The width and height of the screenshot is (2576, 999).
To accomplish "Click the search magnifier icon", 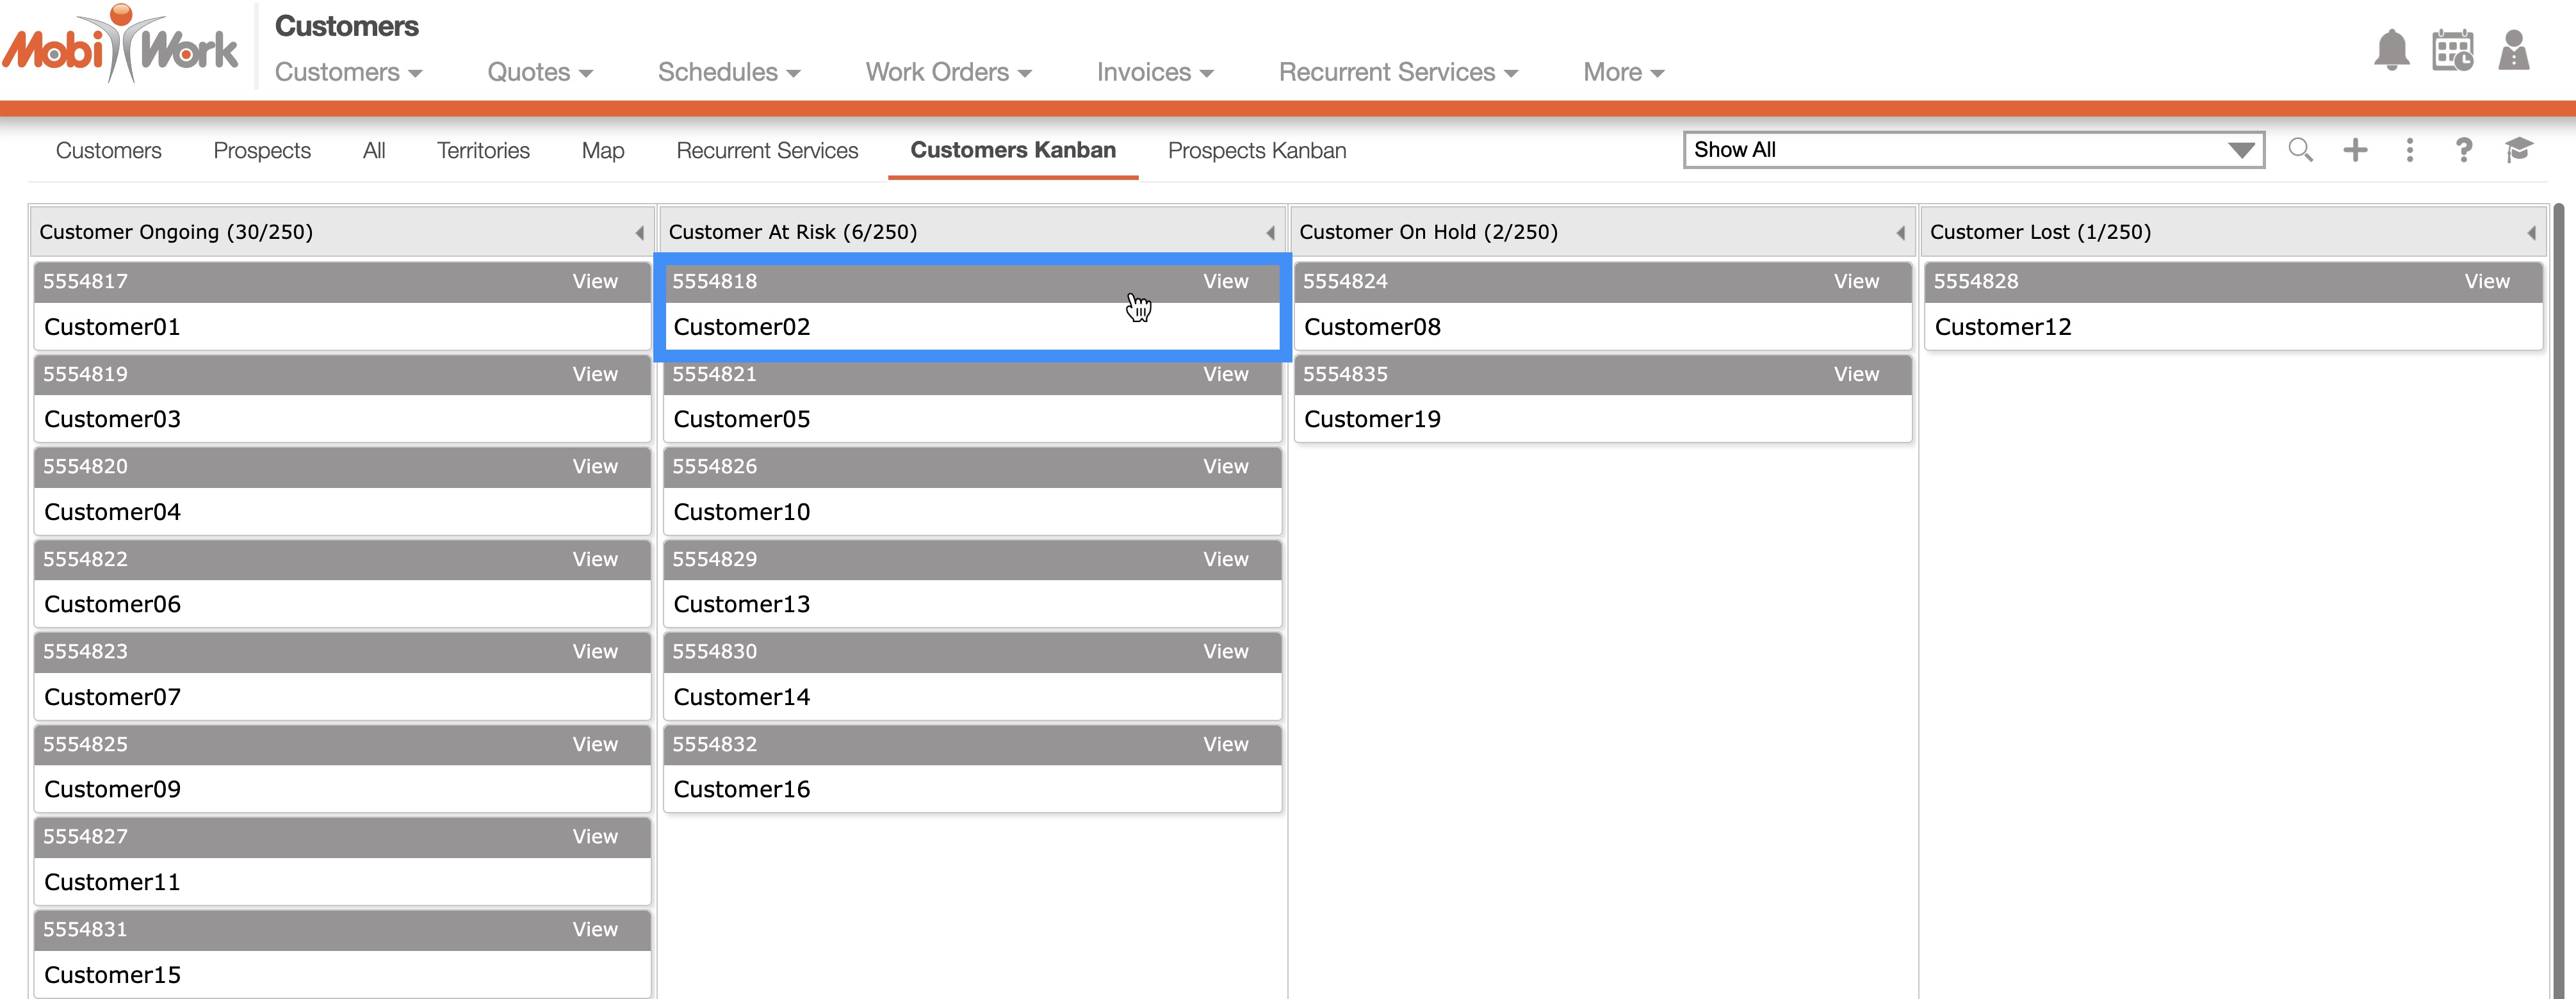I will coord(2300,150).
